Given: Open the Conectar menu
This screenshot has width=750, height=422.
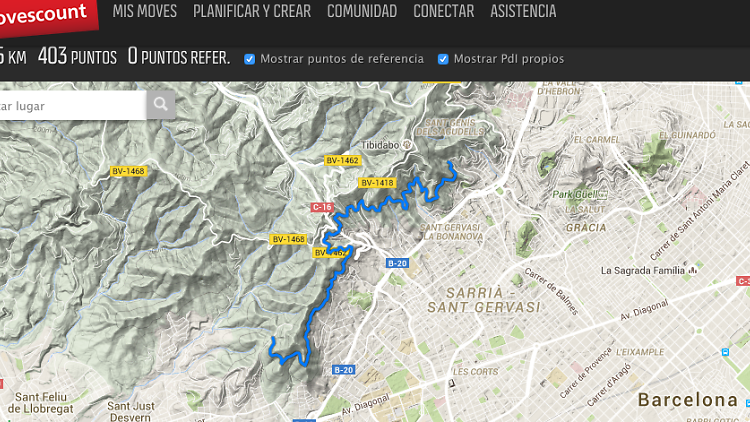Looking at the screenshot, I should coord(444,11).
